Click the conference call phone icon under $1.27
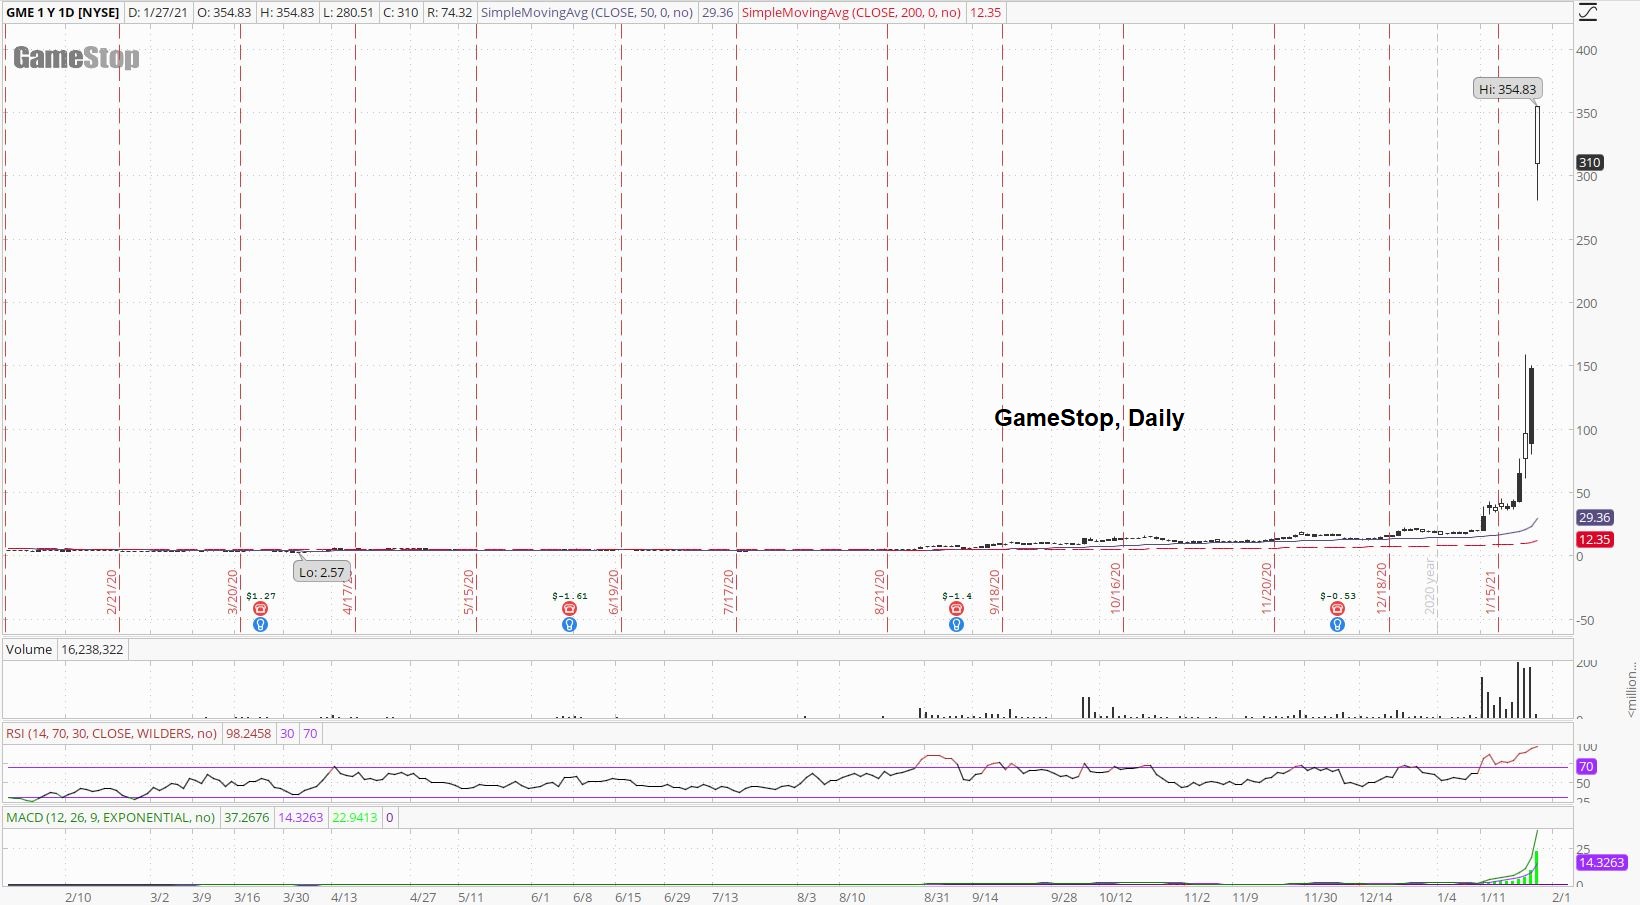The image size is (1640, 905). tap(261, 609)
